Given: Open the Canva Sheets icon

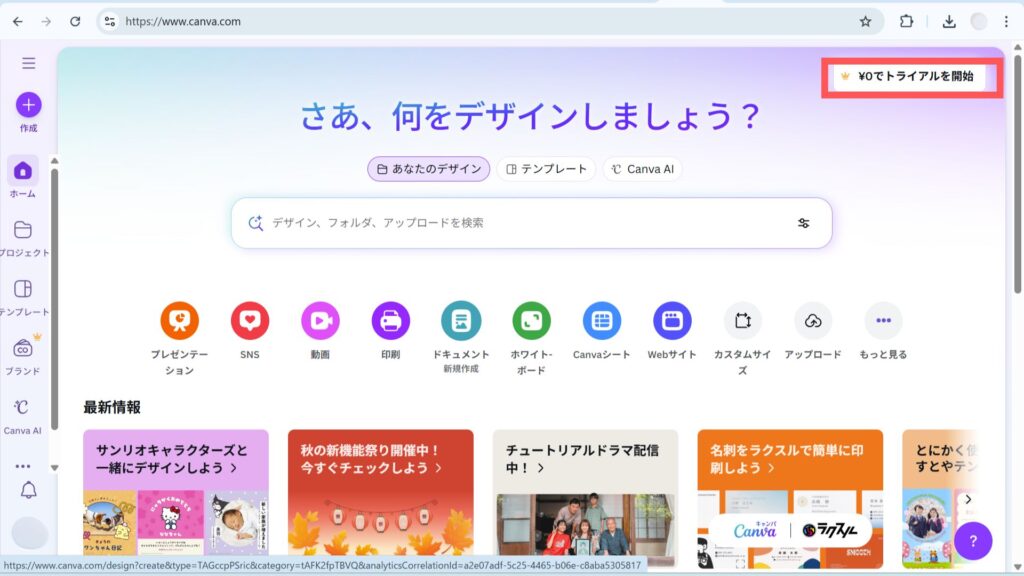Looking at the screenshot, I should (602, 321).
